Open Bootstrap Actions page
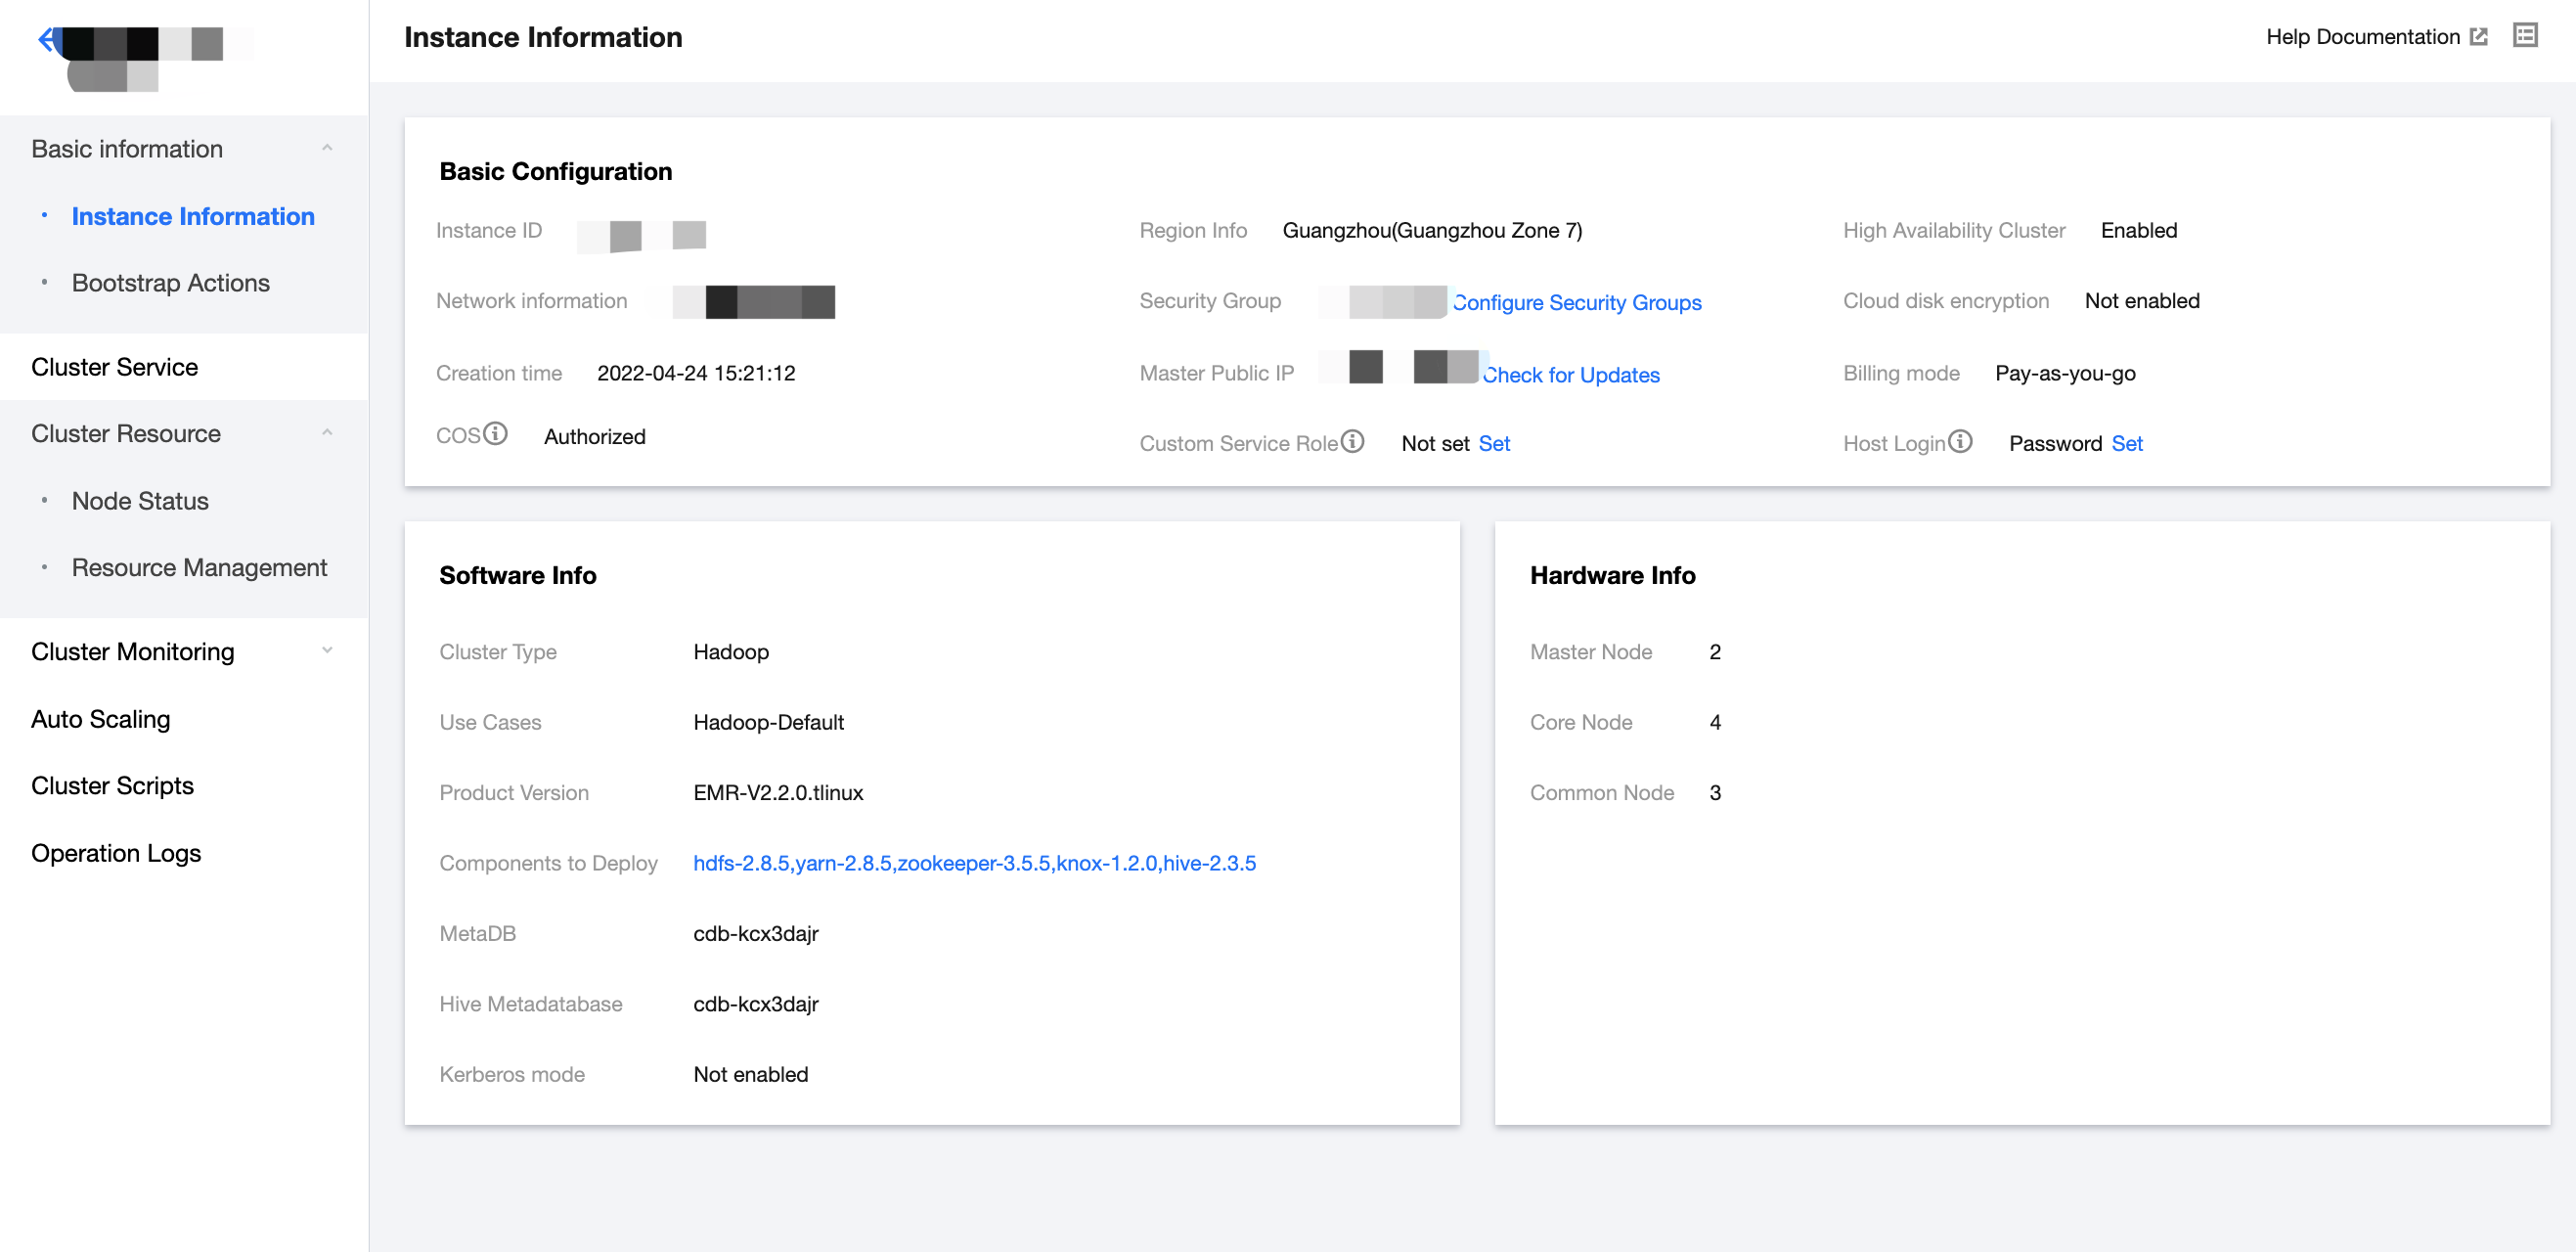Viewport: 2576px width, 1252px height. coord(171,283)
